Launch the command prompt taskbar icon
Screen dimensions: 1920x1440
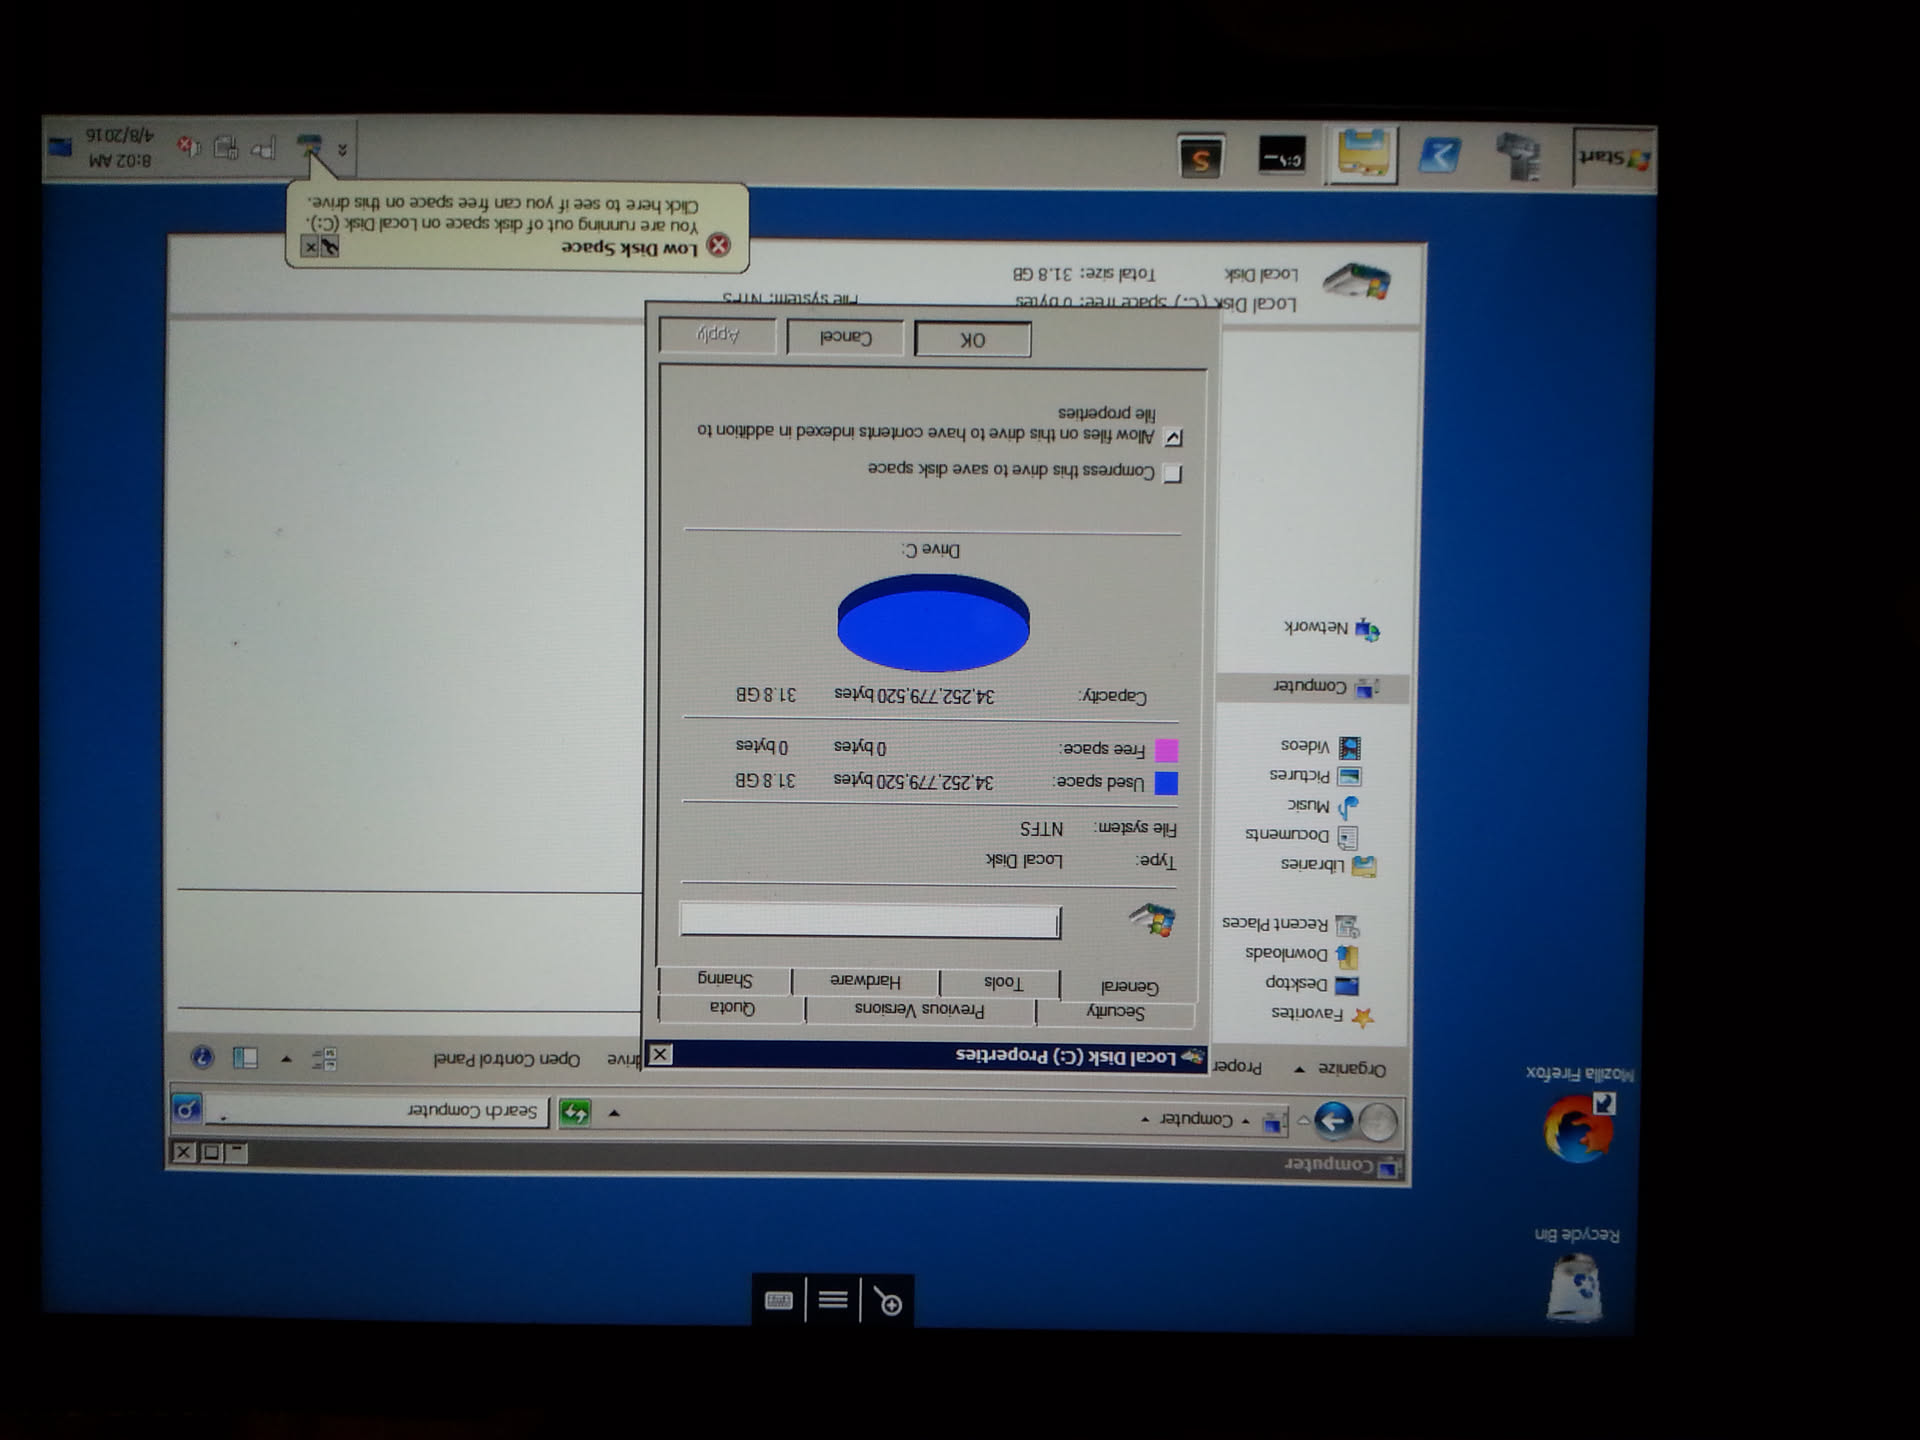tap(1281, 157)
